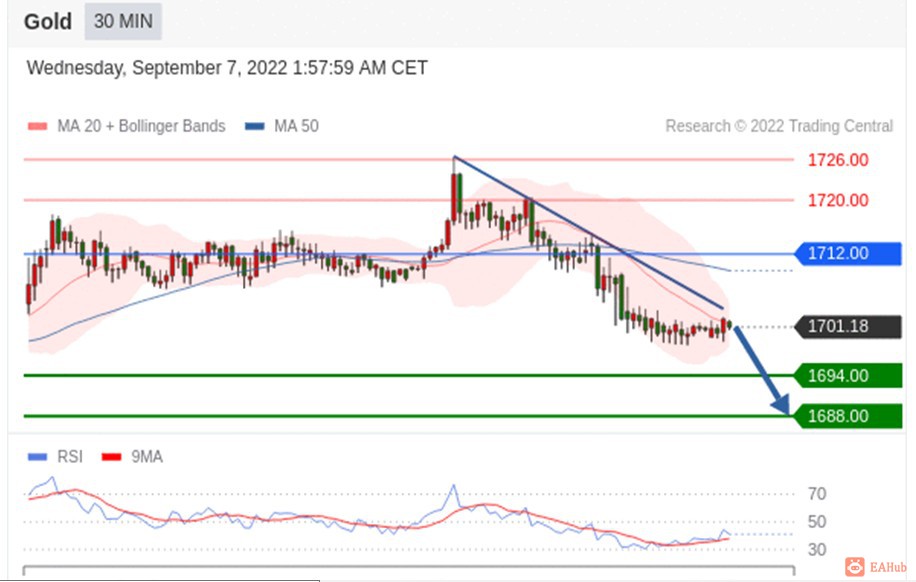Click the RSI 30 axis label
The width and height of the screenshot is (916, 582).
[817, 550]
